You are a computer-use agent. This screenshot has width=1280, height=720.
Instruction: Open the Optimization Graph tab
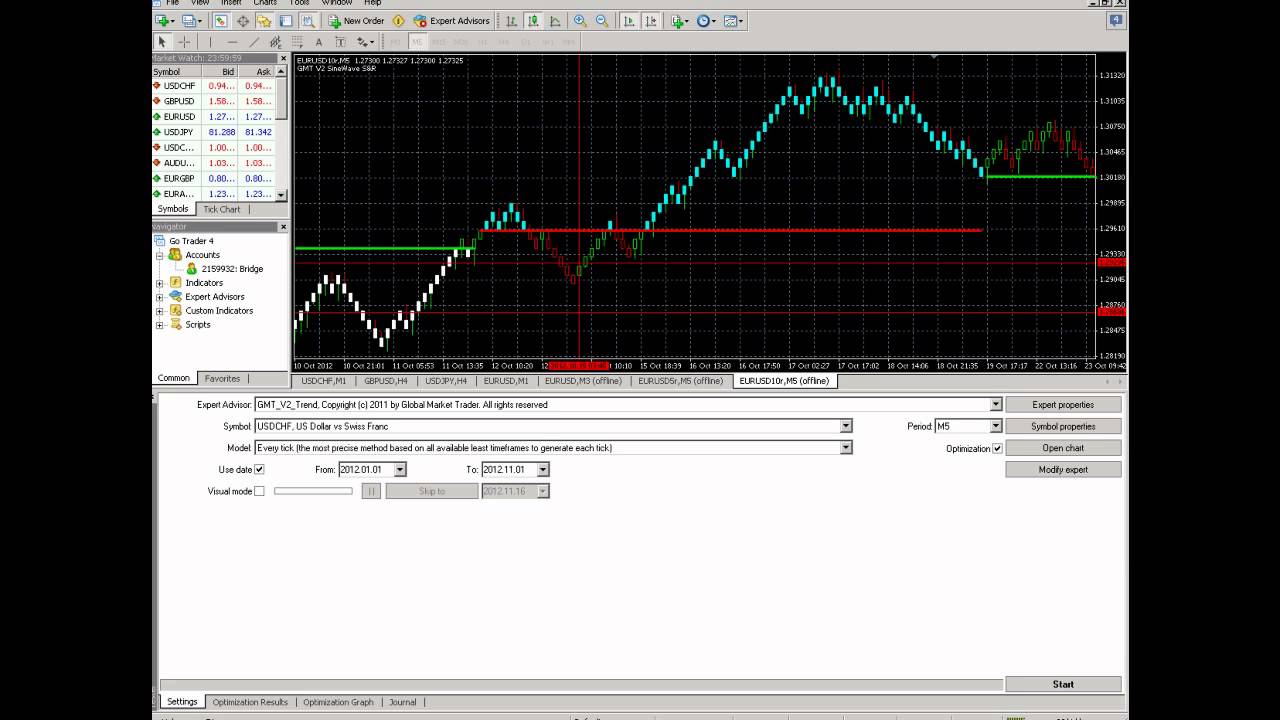point(338,702)
